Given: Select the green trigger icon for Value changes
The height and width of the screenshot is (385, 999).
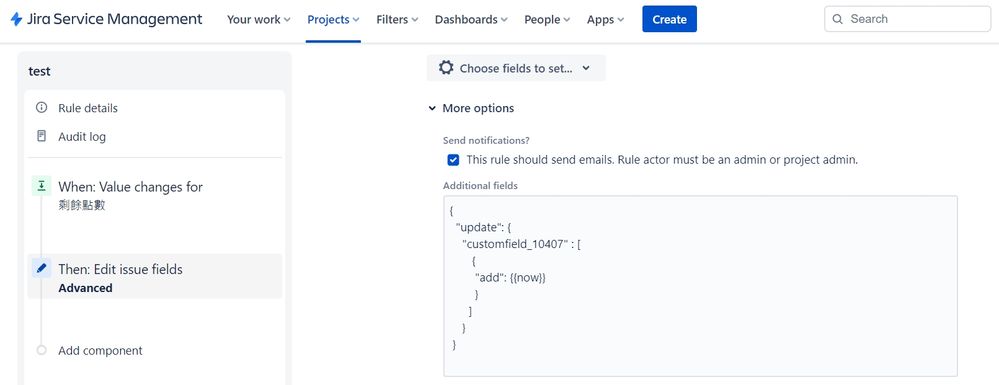Looking at the screenshot, I should coord(41,186).
